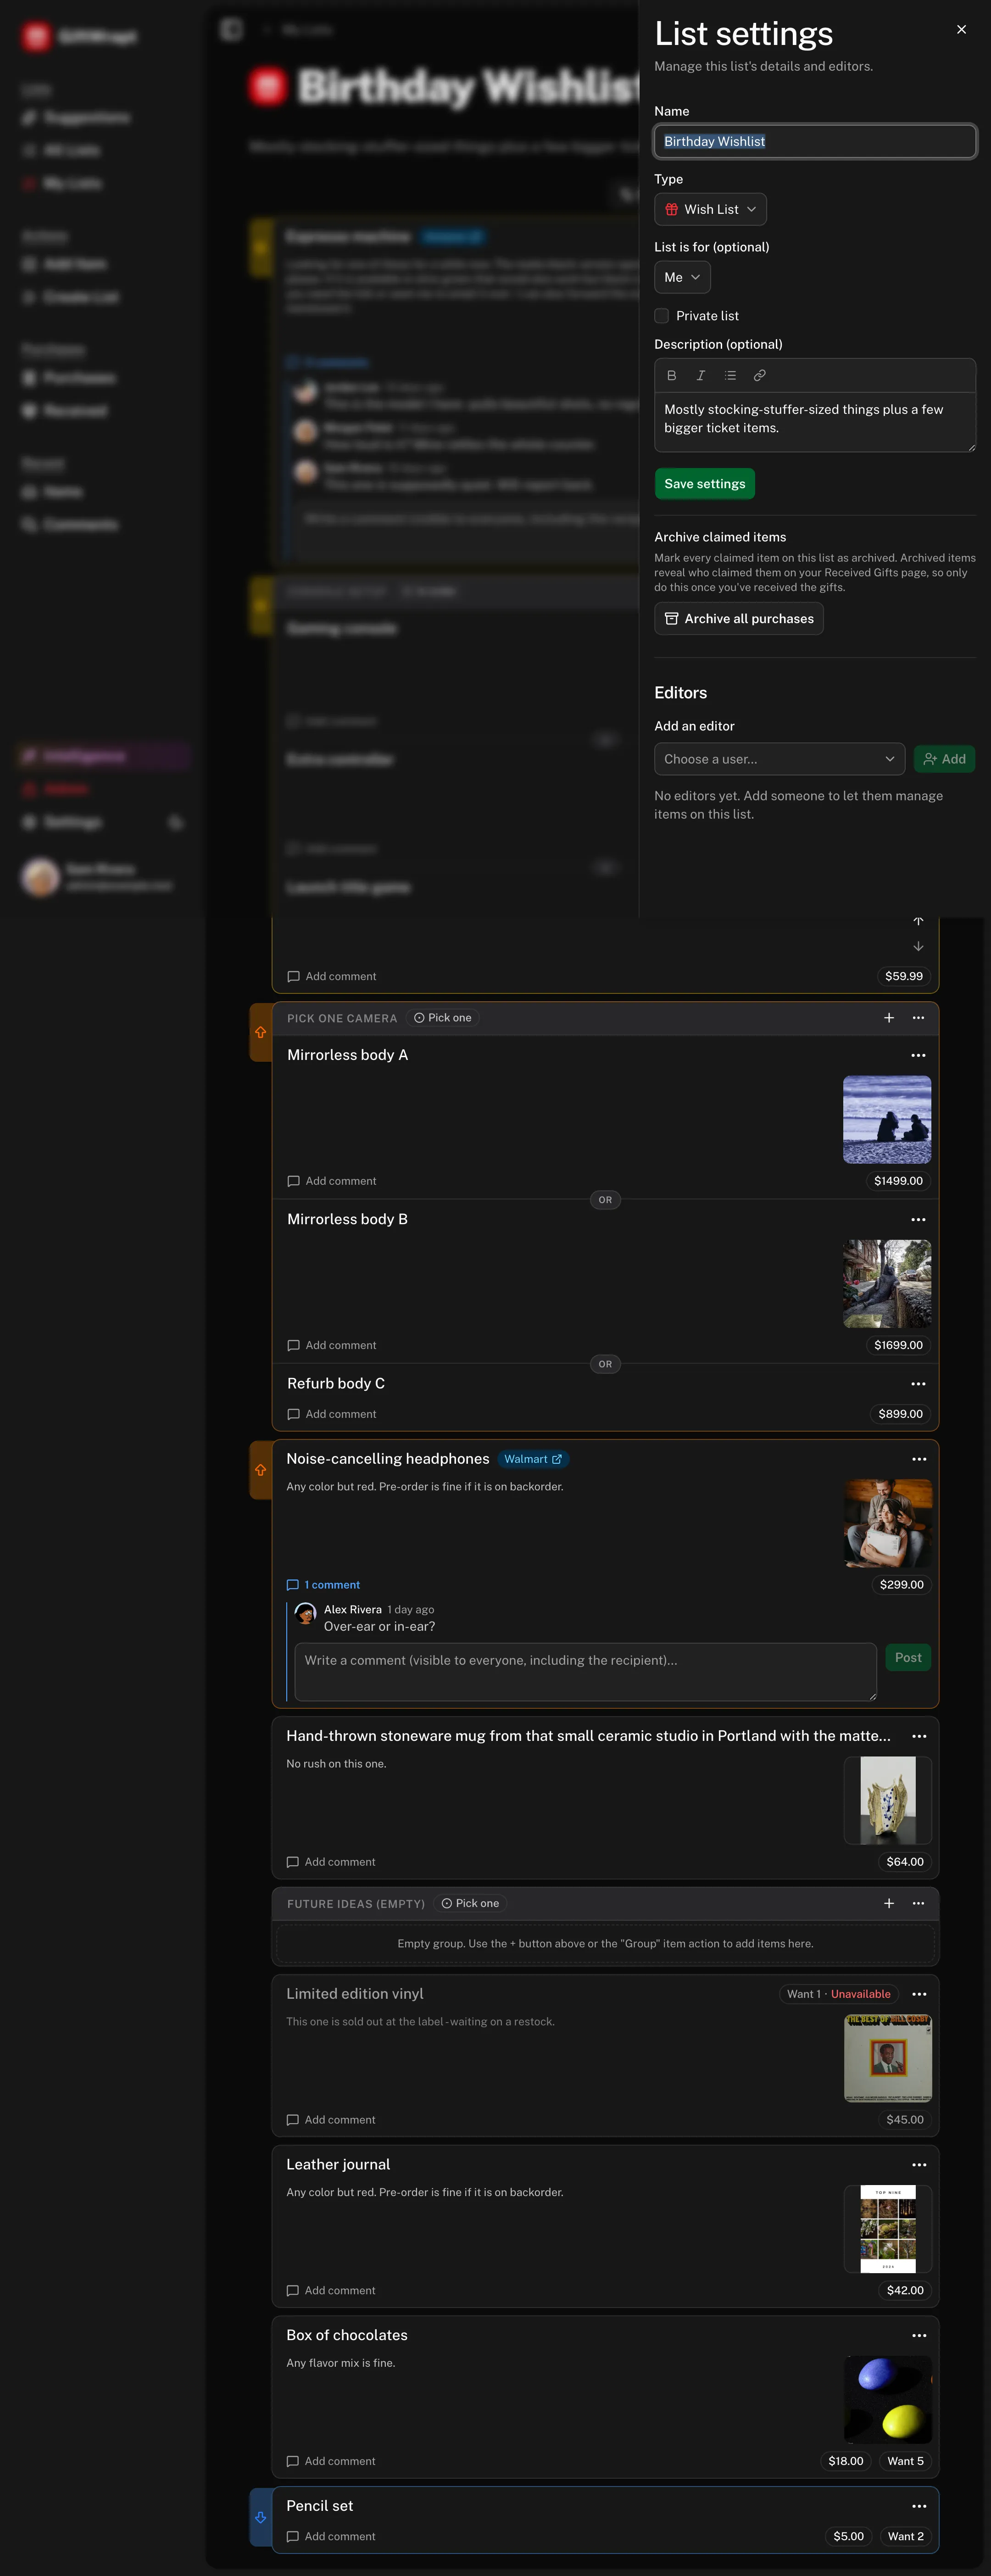The height and width of the screenshot is (2576, 991).
Task: Open Mirrorless body B thumbnail
Action: [x=887, y=1284]
